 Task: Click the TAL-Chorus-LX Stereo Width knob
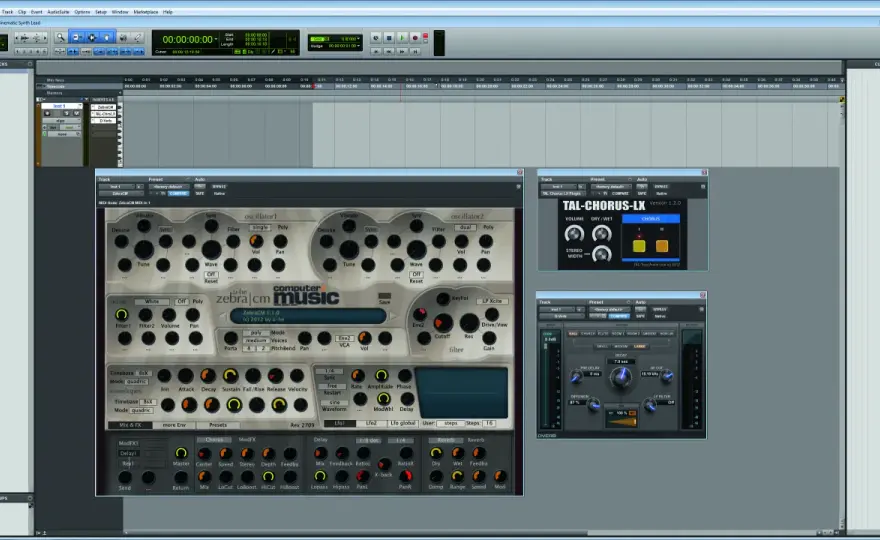click(x=602, y=254)
